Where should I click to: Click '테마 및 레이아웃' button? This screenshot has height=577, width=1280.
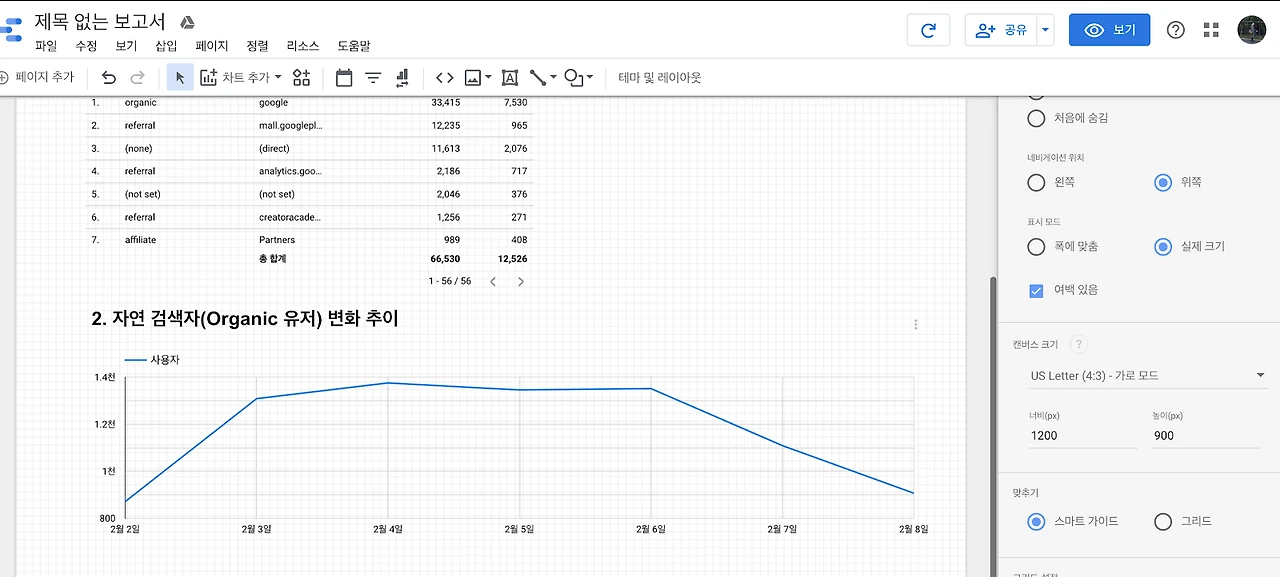click(x=660, y=77)
